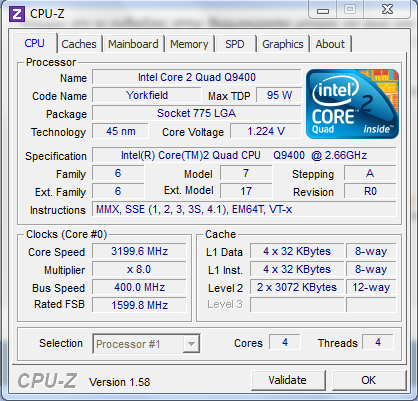Click the Specification field
This screenshot has height=401, width=418.
click(x=244, y=155)
